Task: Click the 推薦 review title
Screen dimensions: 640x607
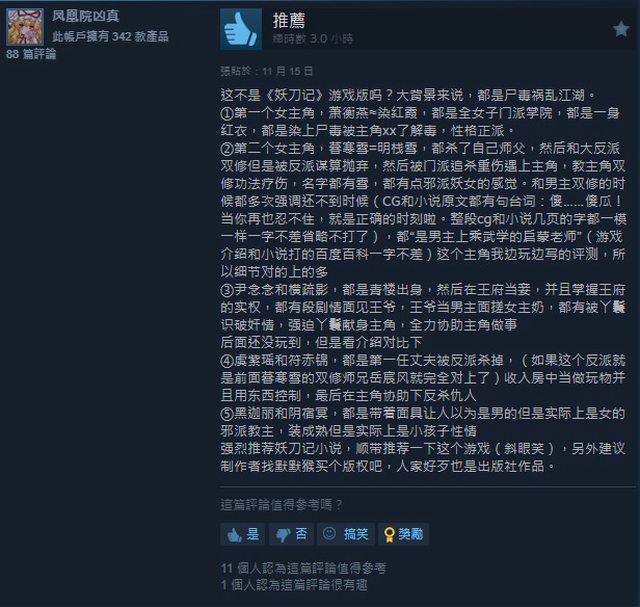Action: [x=289, y=20]
